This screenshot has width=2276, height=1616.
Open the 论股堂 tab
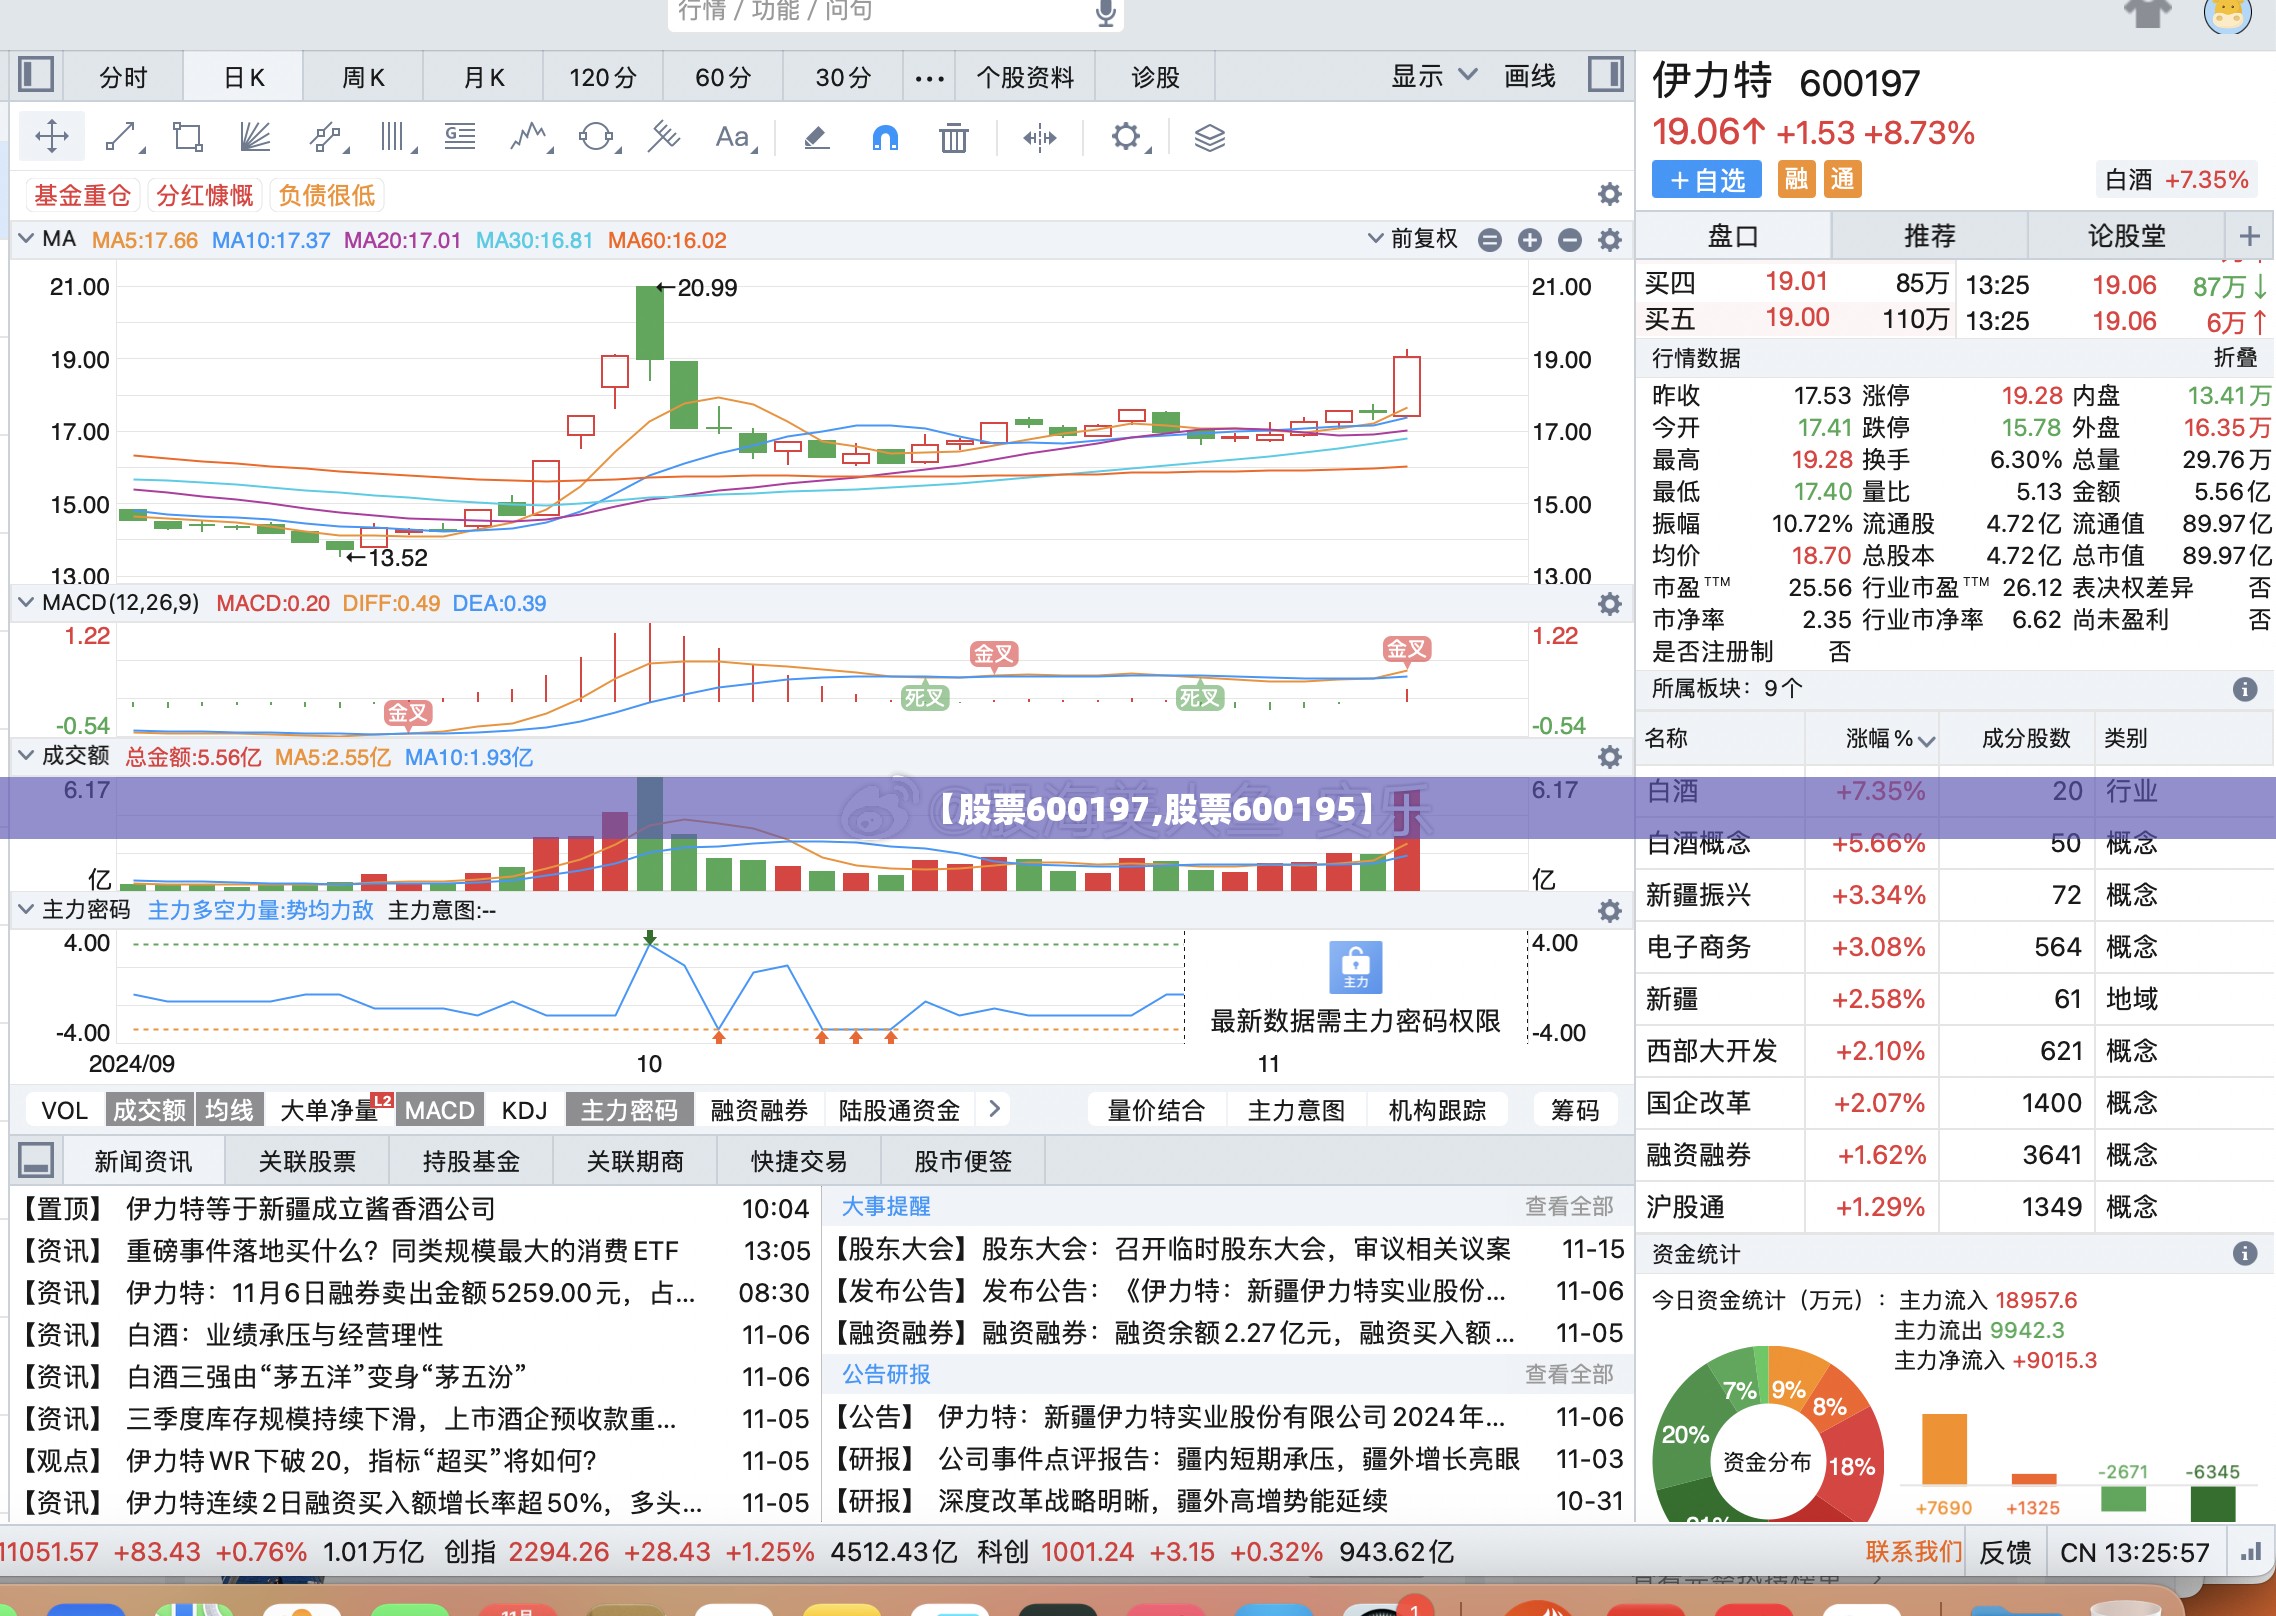(x=2126, y=236)
